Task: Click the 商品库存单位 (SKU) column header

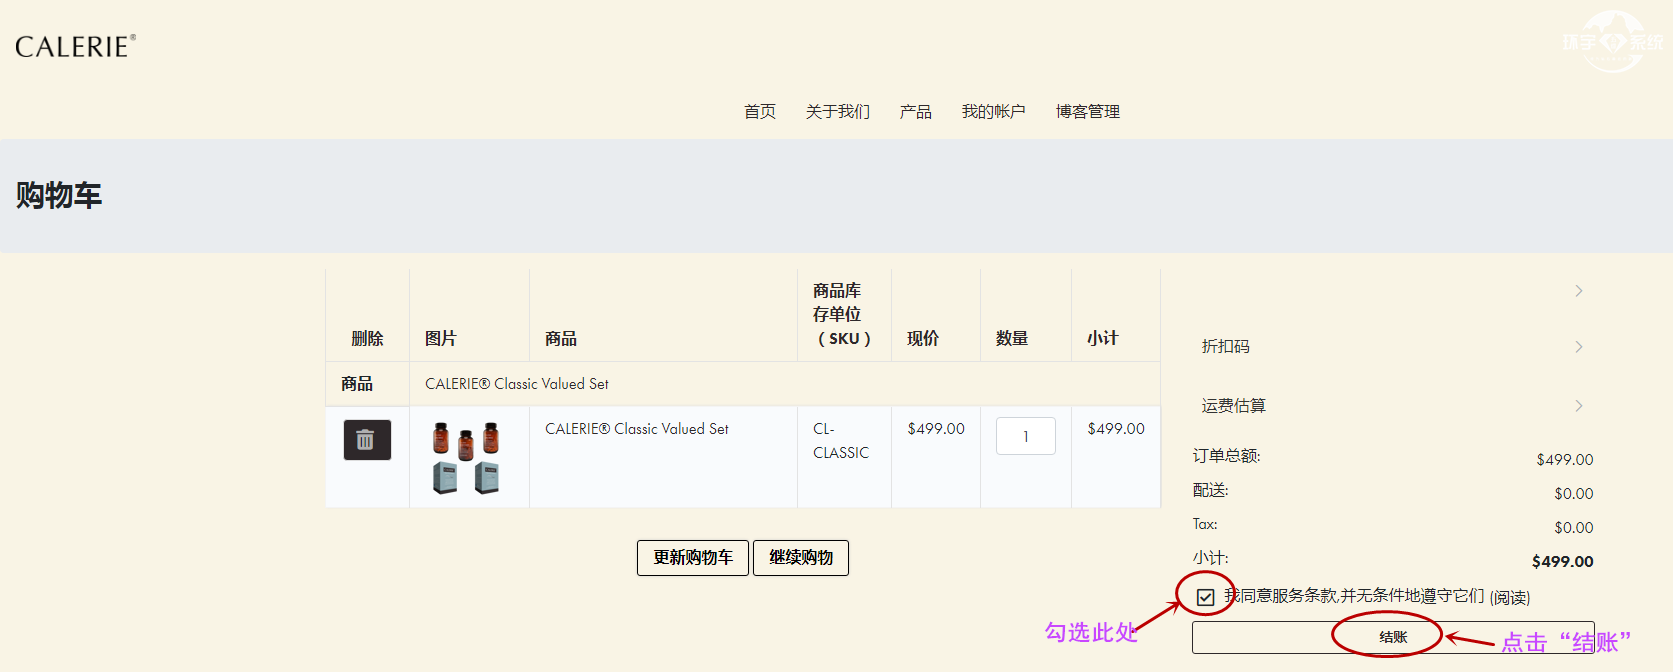Action: pyautogui.click(x=844, y=314)
